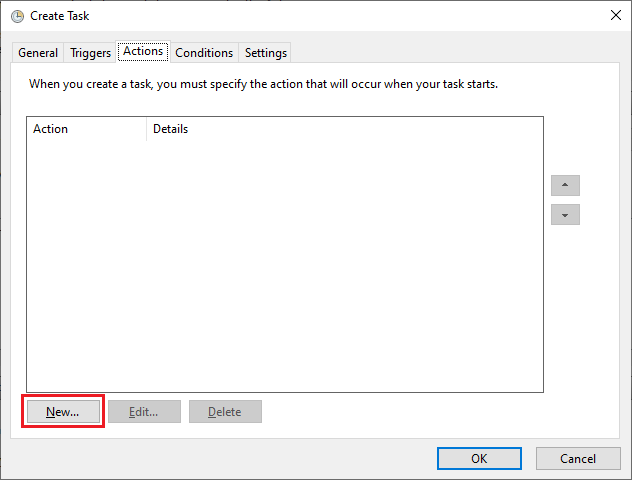
Task: Click the Details column header
Action: coord(345,129)
